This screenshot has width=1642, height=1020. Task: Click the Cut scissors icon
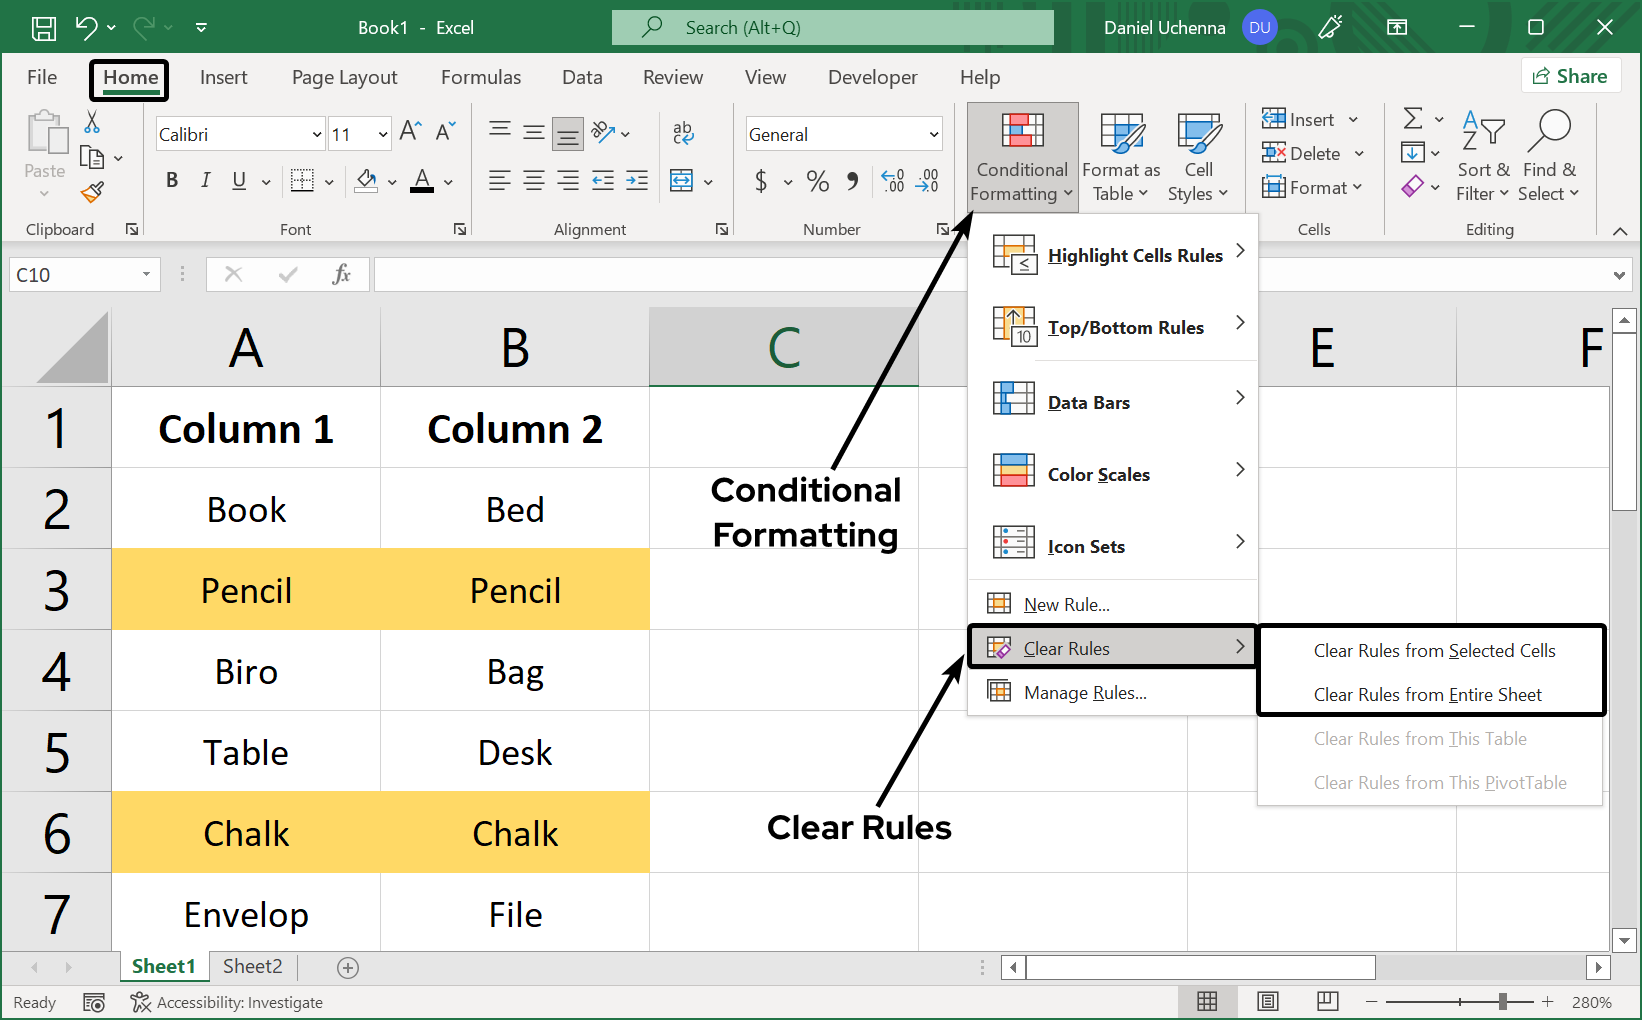92,122
